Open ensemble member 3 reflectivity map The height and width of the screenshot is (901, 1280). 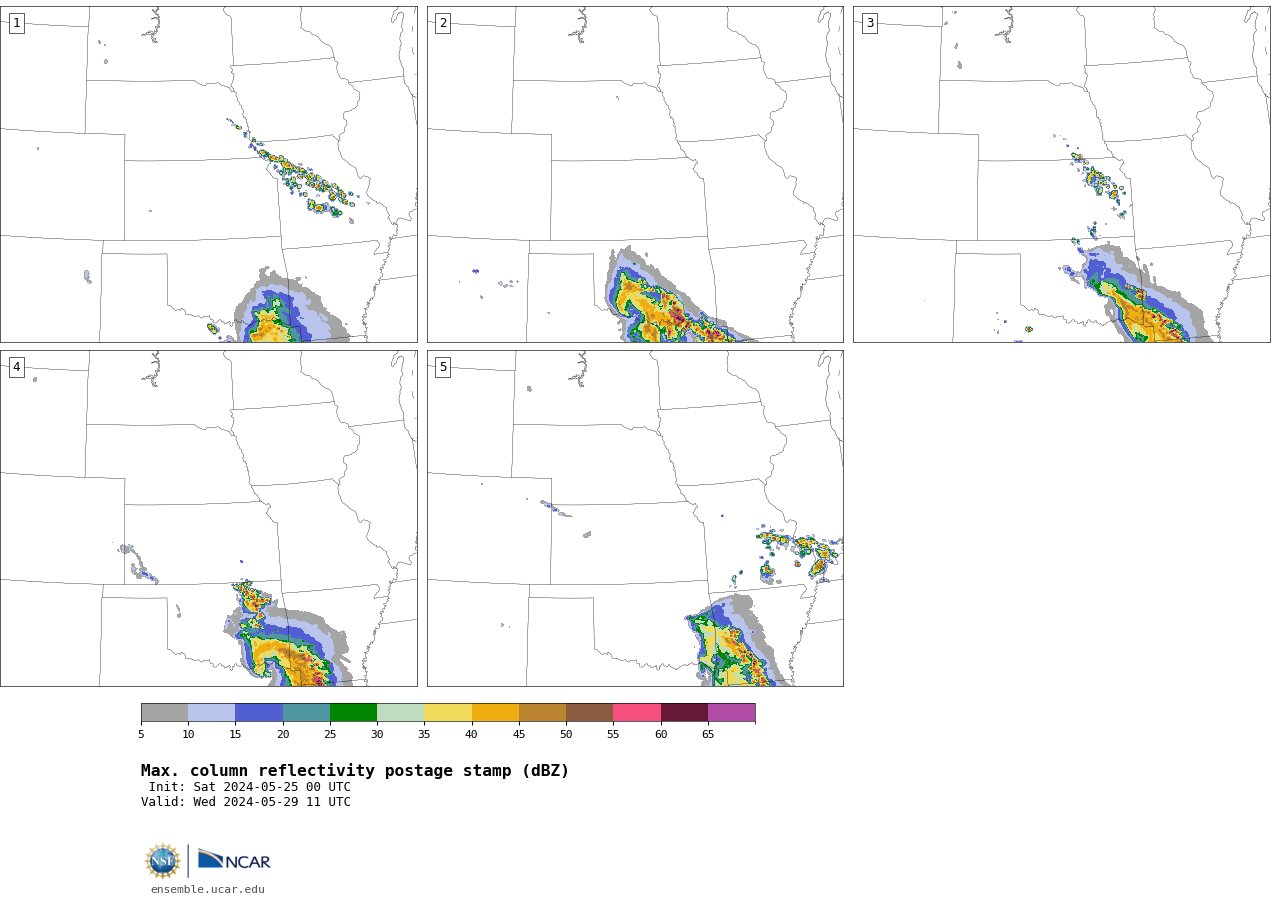1061,174
